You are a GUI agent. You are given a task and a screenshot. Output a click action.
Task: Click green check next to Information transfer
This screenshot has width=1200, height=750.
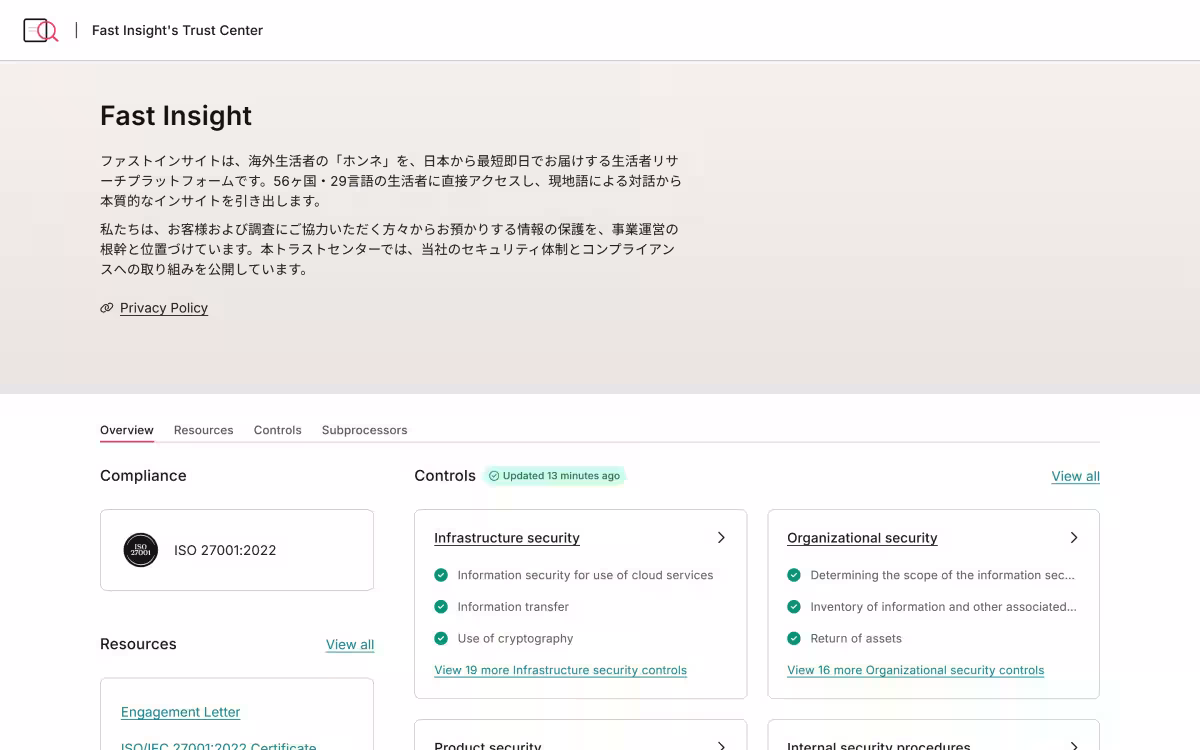tap(441, 606)
